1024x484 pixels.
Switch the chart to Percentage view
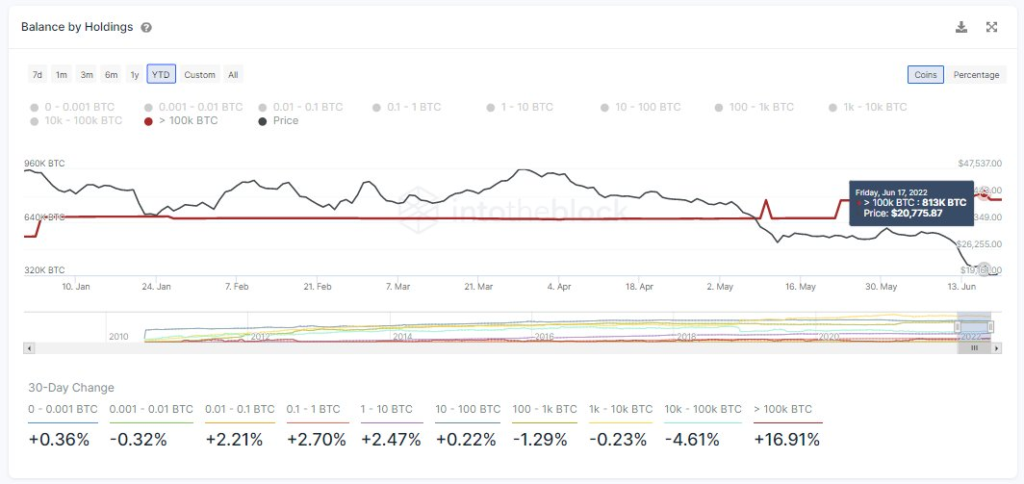976,74
